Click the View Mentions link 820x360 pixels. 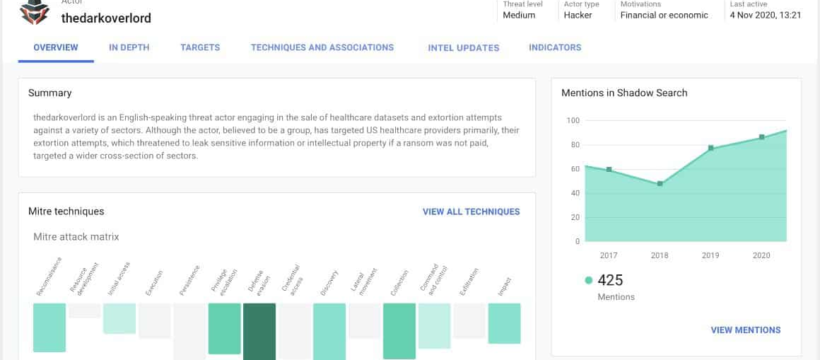pos(745,330)
